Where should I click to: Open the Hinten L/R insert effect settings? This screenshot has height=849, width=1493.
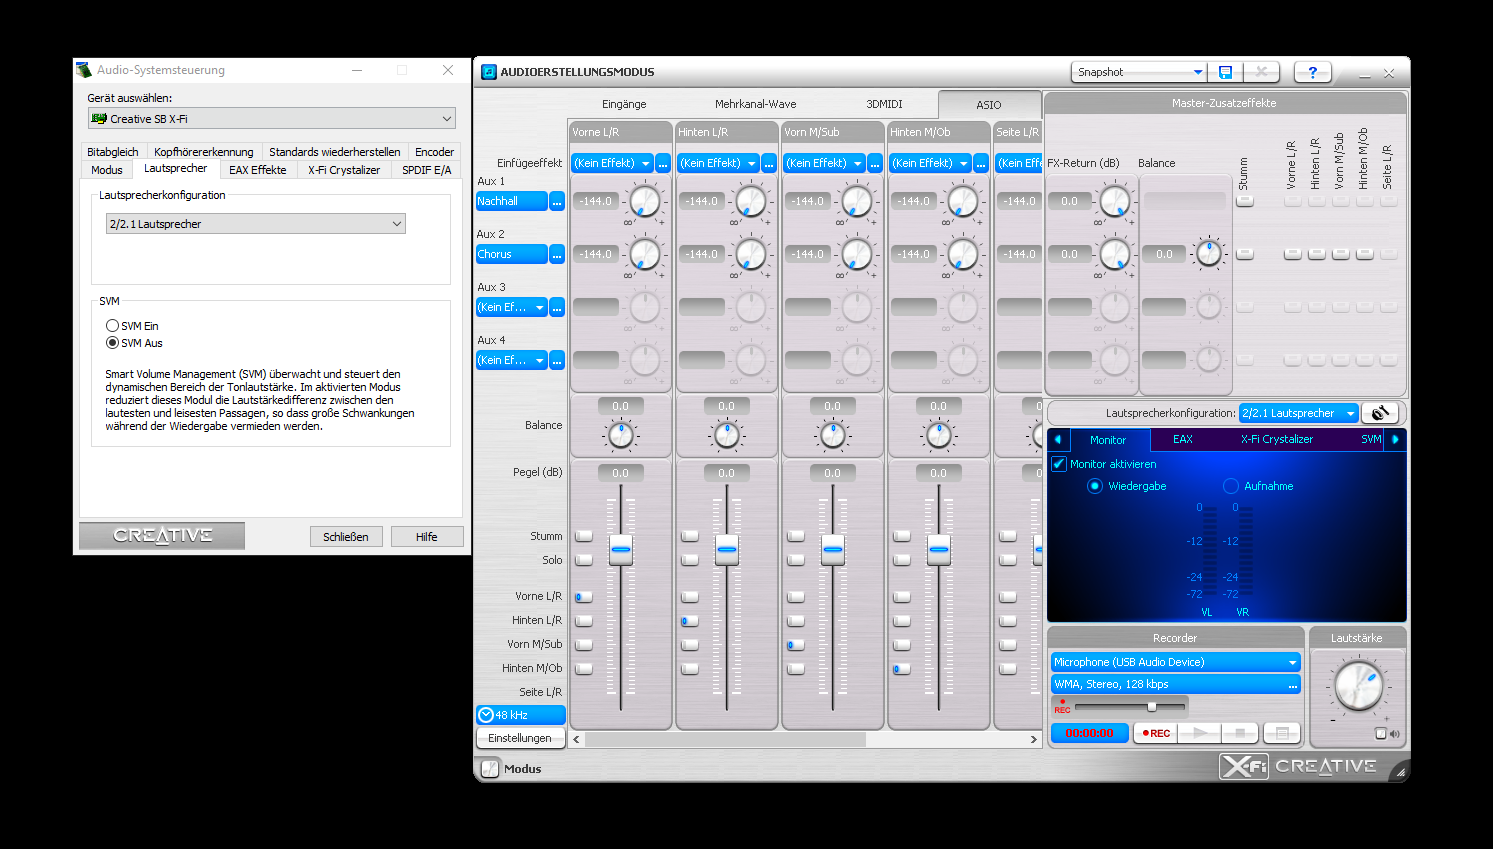click(769, 163)
